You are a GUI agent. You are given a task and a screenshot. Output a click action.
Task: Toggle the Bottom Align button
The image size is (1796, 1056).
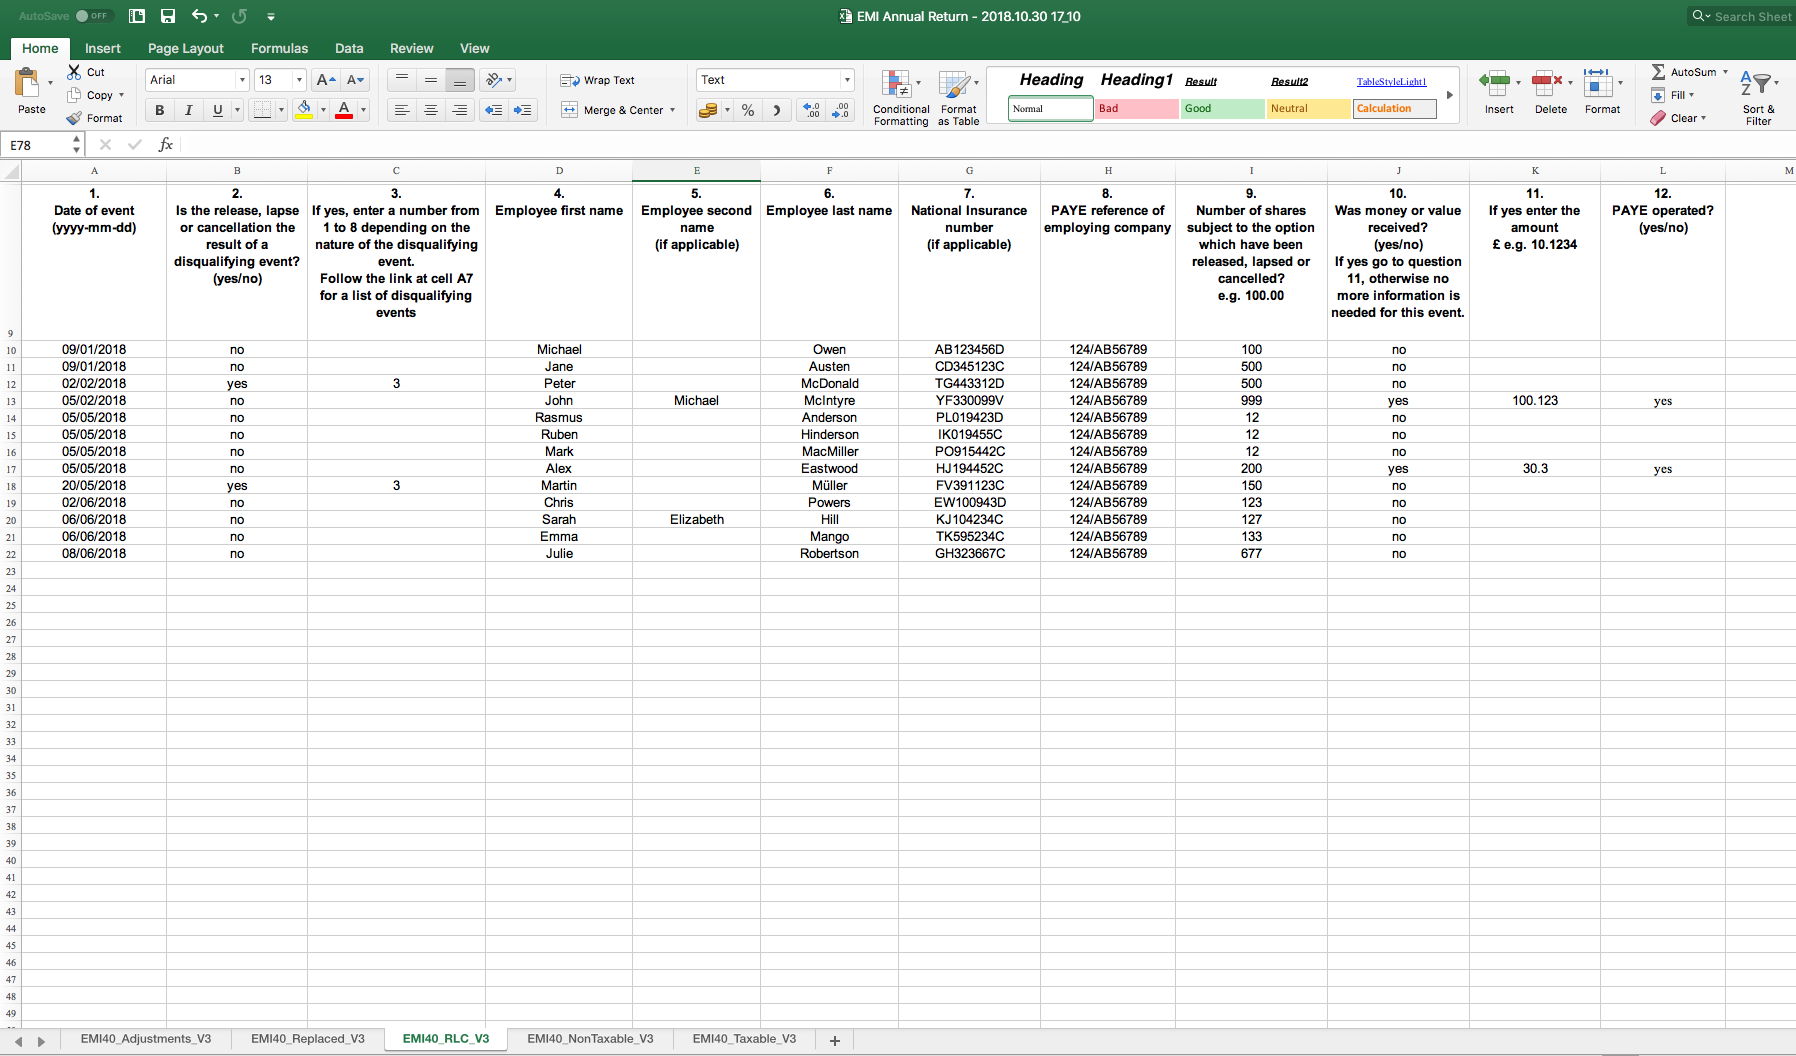459,80
